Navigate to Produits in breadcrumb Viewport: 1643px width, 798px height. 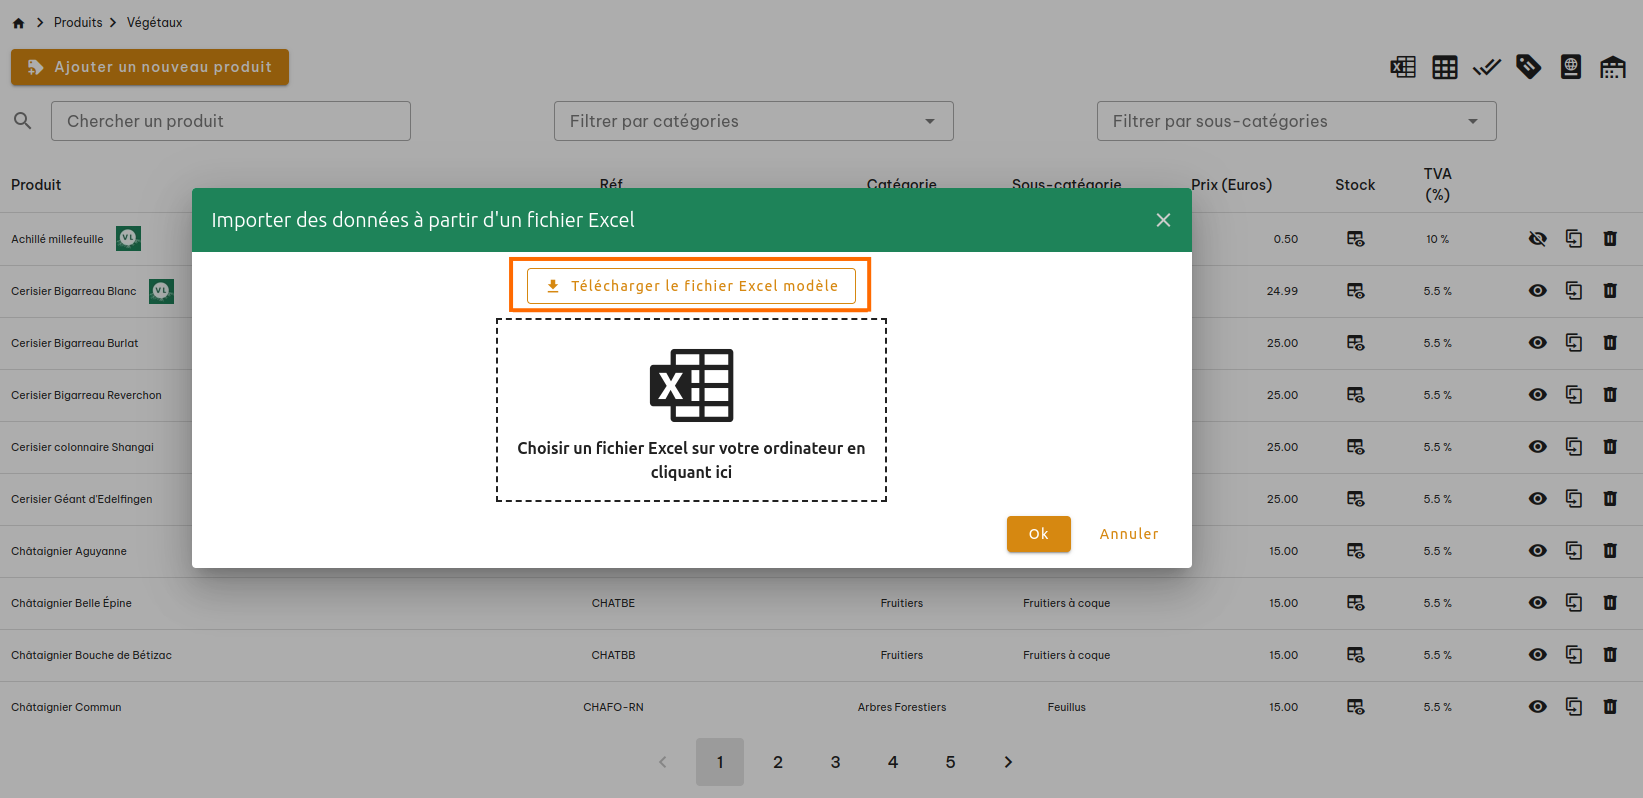[x=78, y=23]
